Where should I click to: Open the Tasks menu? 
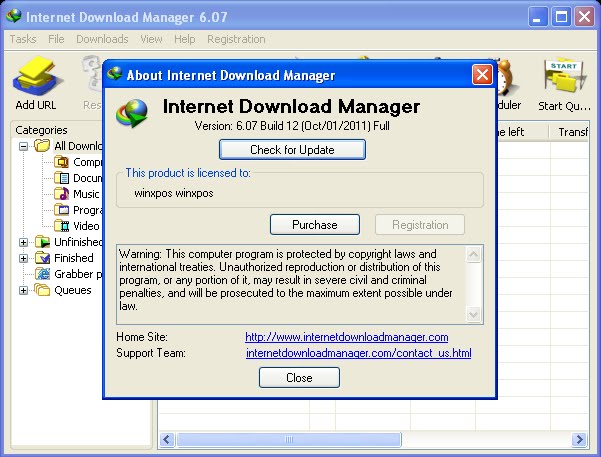[x=23, y=39]
